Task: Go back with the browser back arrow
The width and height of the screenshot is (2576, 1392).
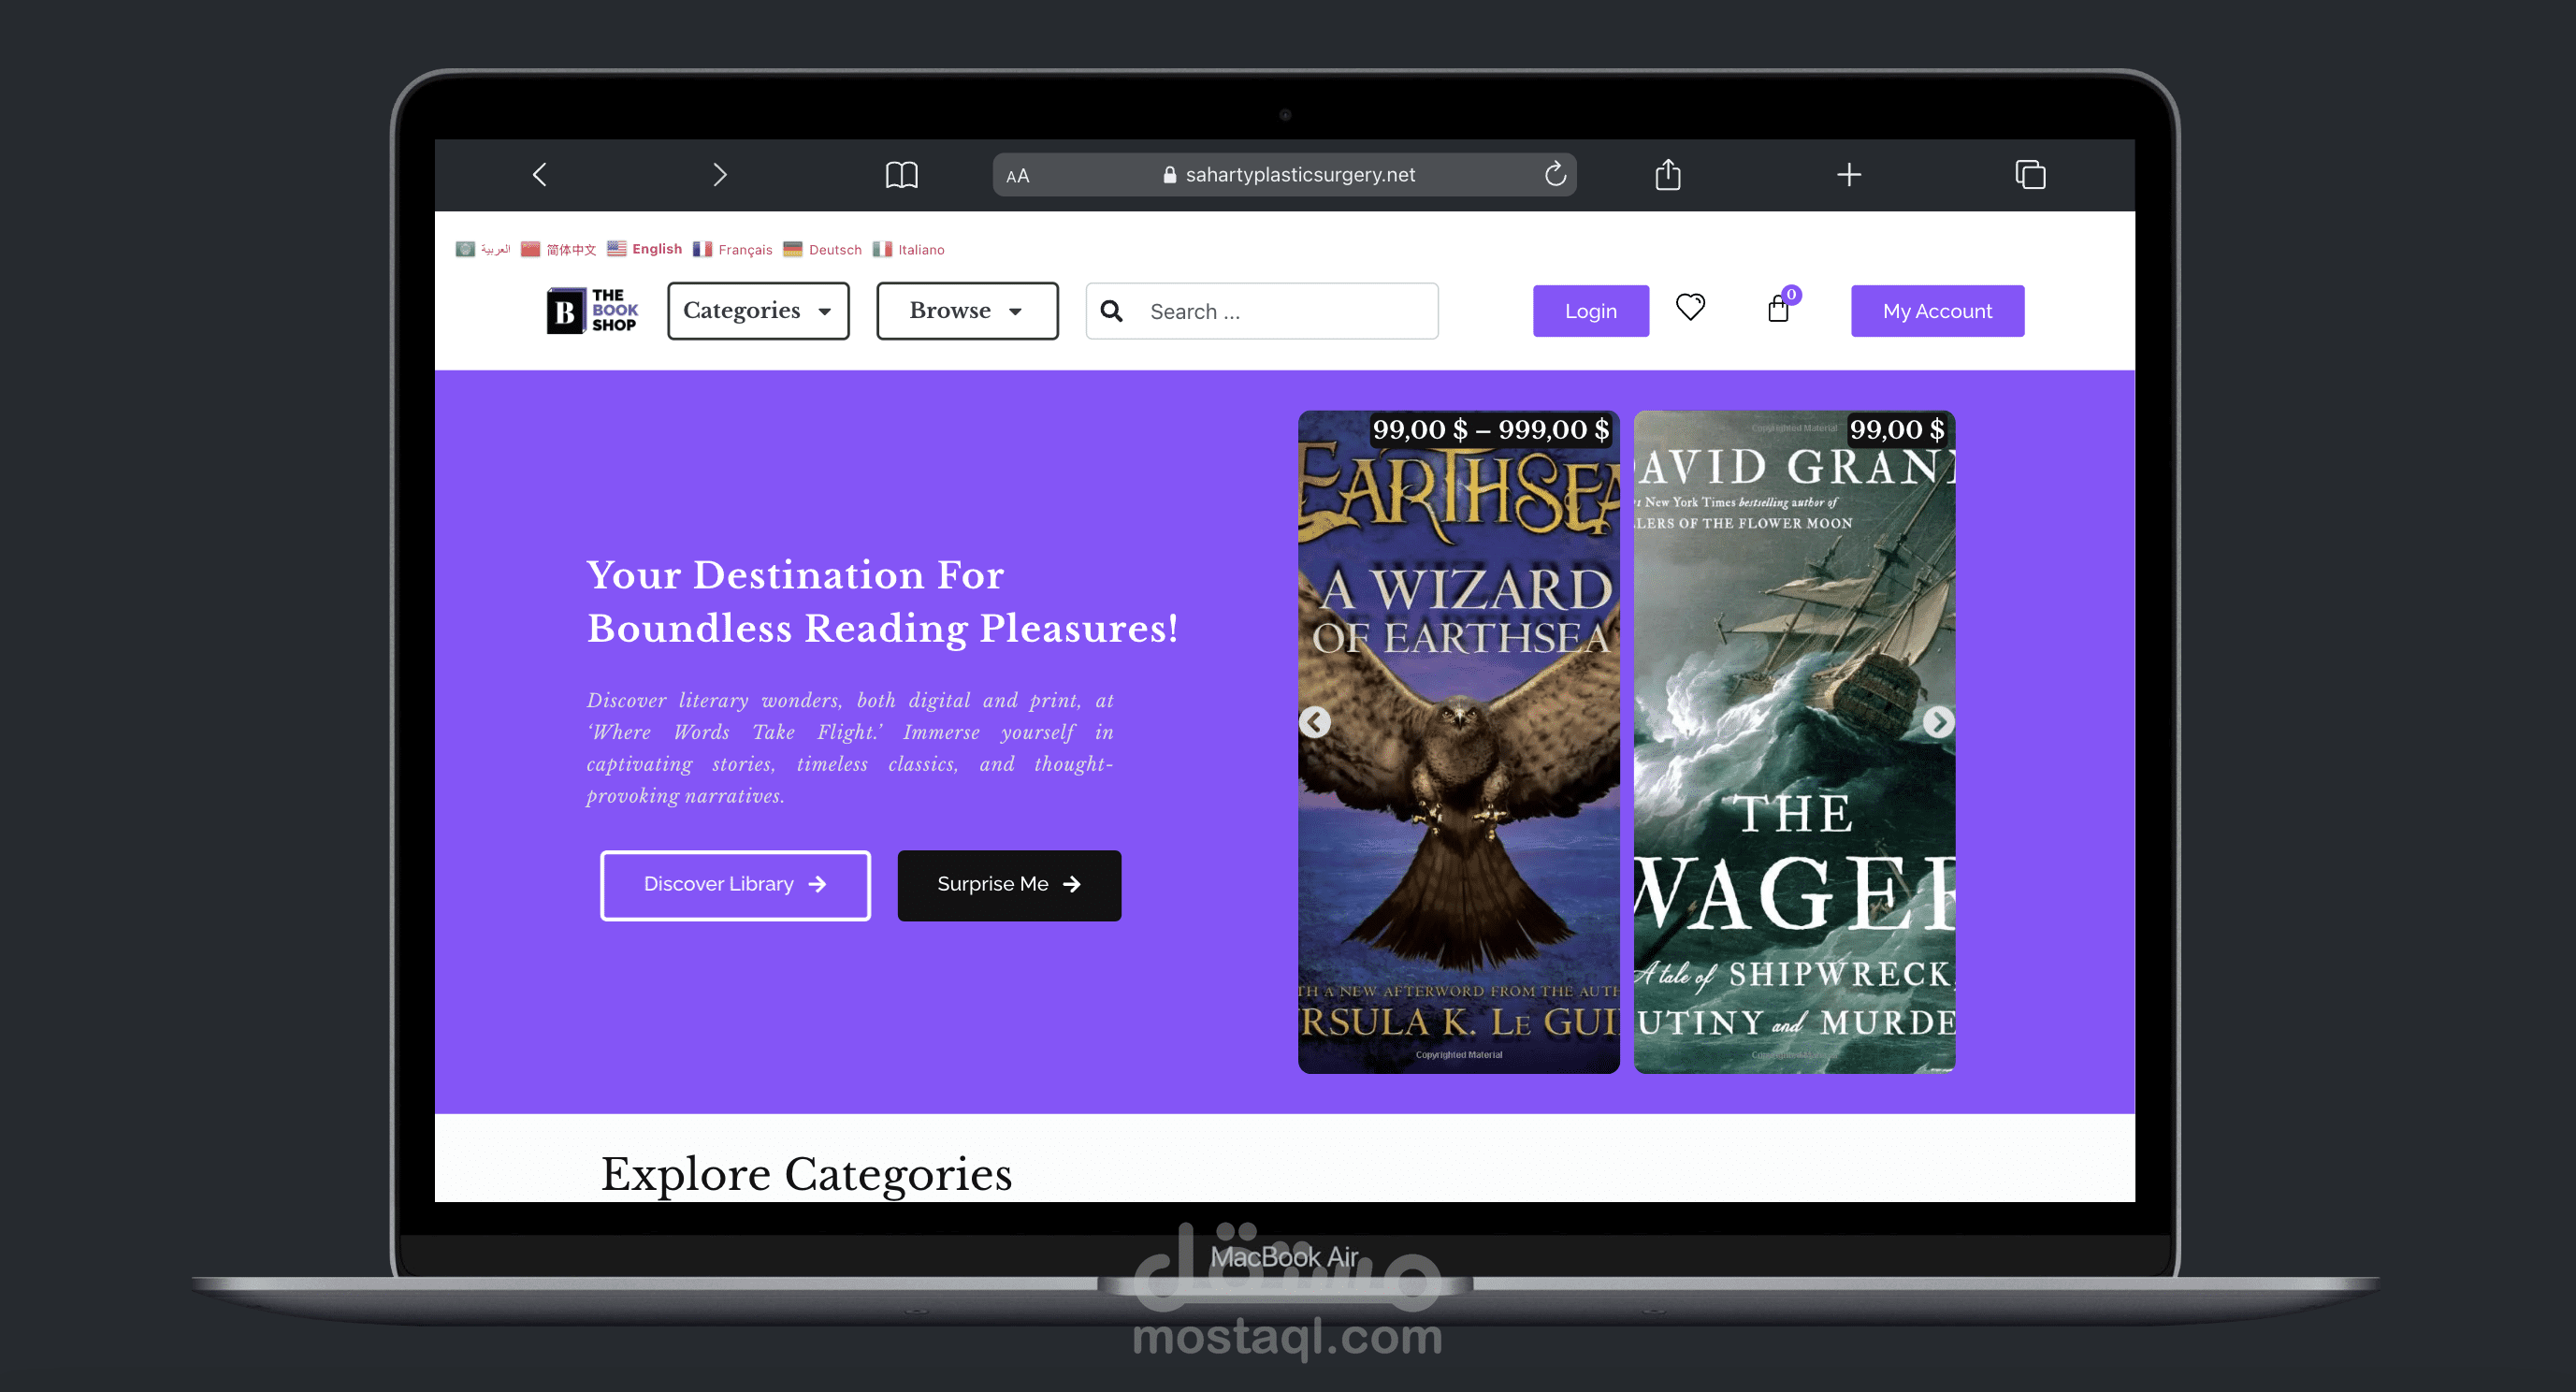Action: coord(539,175)
